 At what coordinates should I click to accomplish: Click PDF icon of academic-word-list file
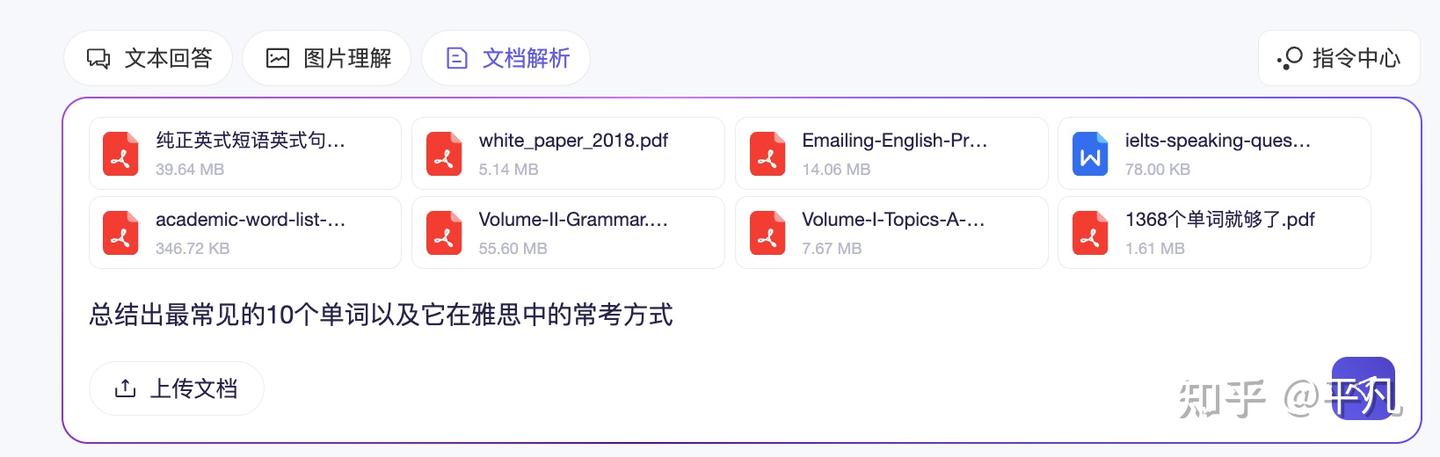click(x=121, y=233)
